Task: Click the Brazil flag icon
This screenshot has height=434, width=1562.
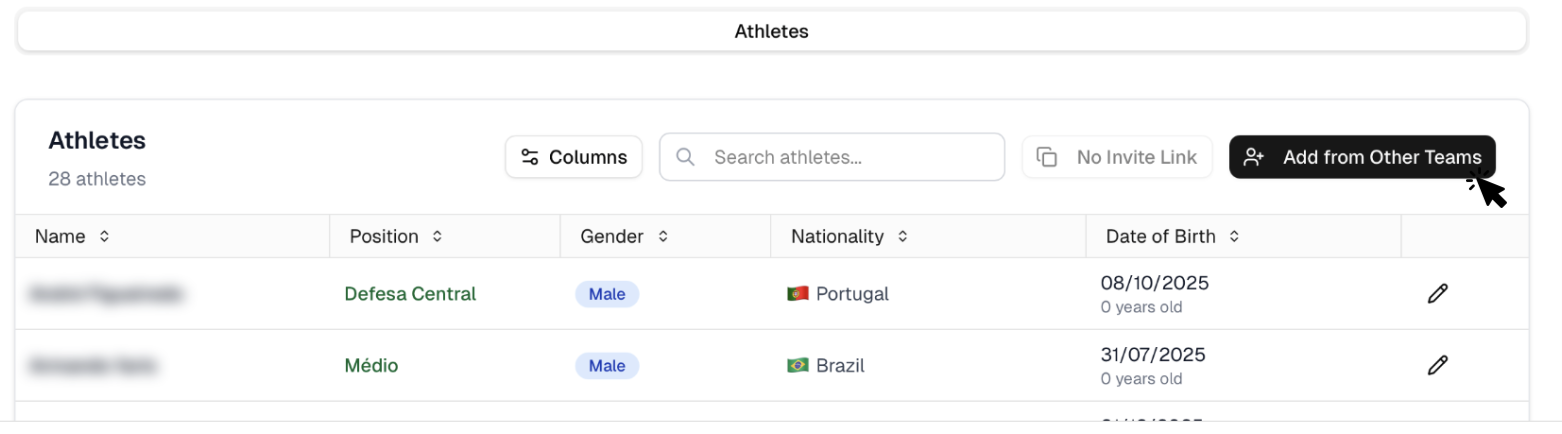Action: pos(798,366)
